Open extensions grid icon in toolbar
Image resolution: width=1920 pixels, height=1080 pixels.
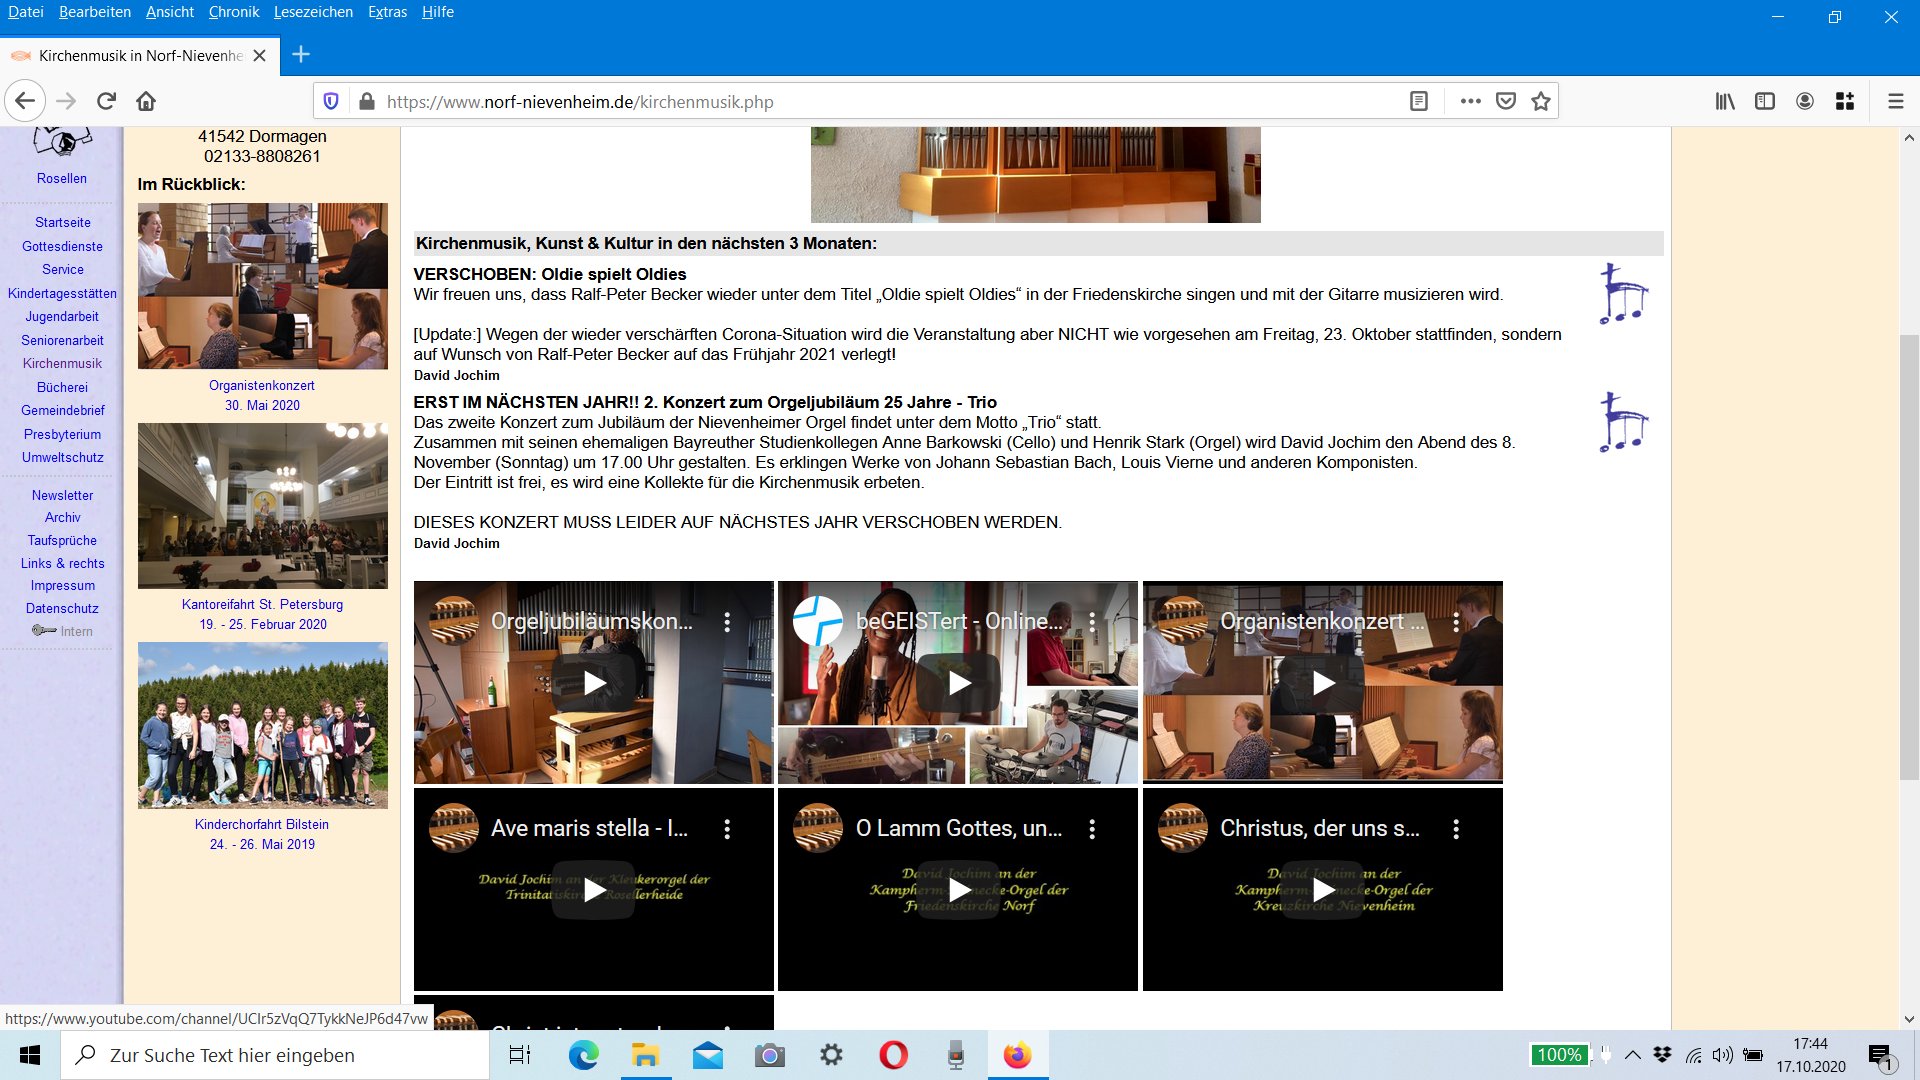tap(1845, 101)
